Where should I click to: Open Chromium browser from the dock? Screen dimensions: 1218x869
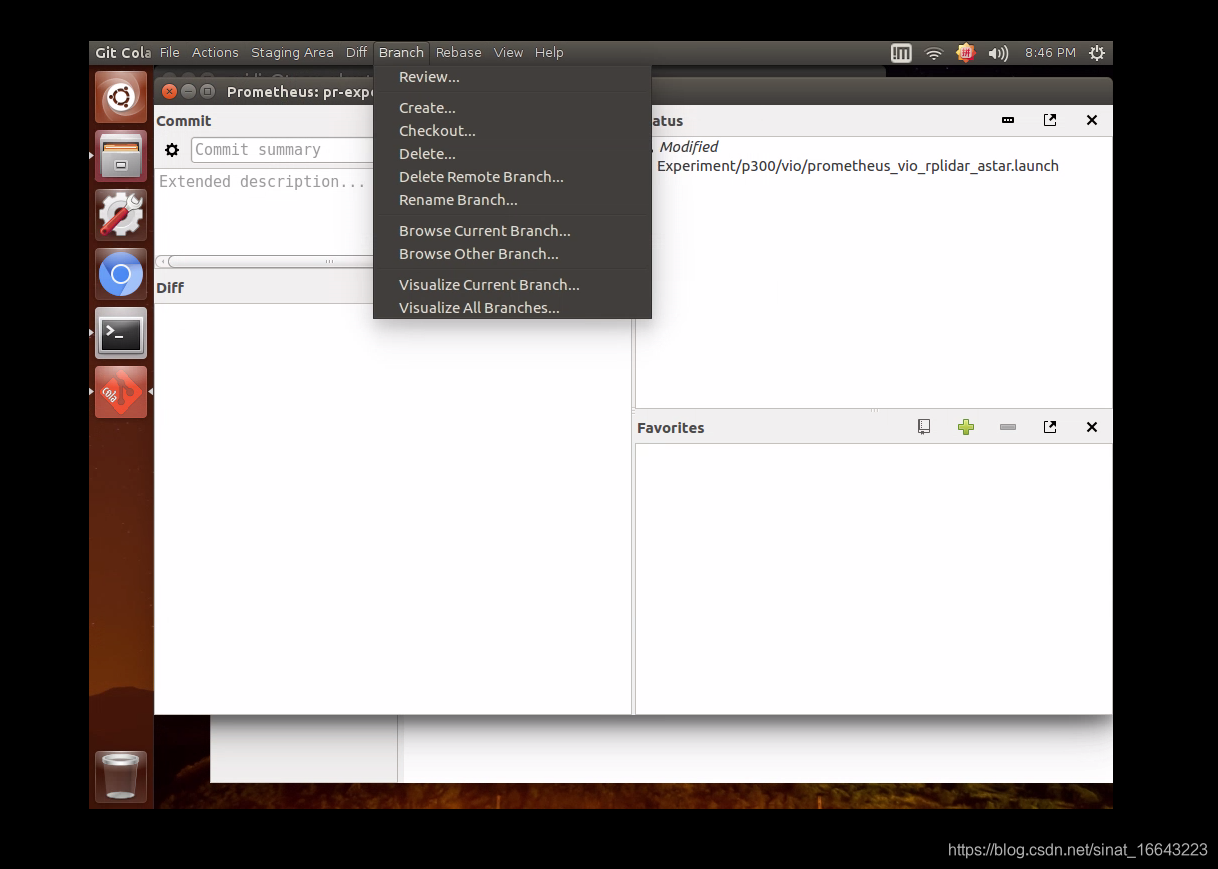(121, 274)
